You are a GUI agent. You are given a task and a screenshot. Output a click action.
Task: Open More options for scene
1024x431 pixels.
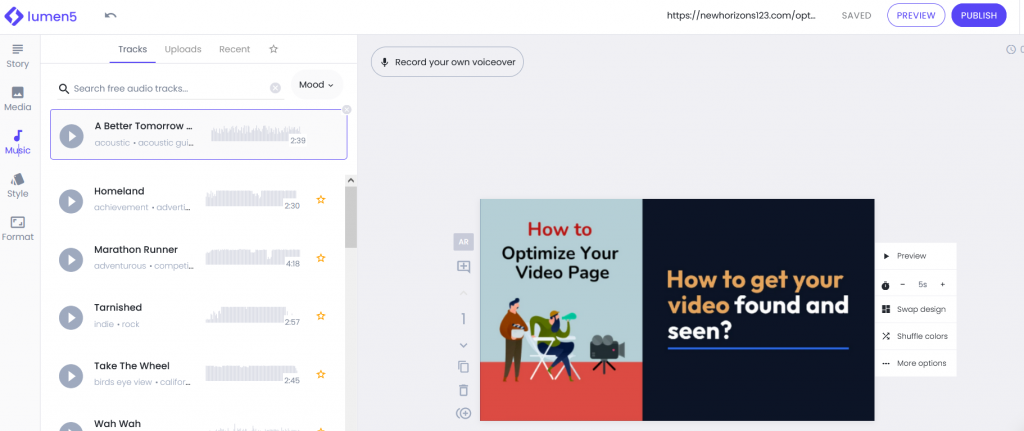(x=916, y=363)
